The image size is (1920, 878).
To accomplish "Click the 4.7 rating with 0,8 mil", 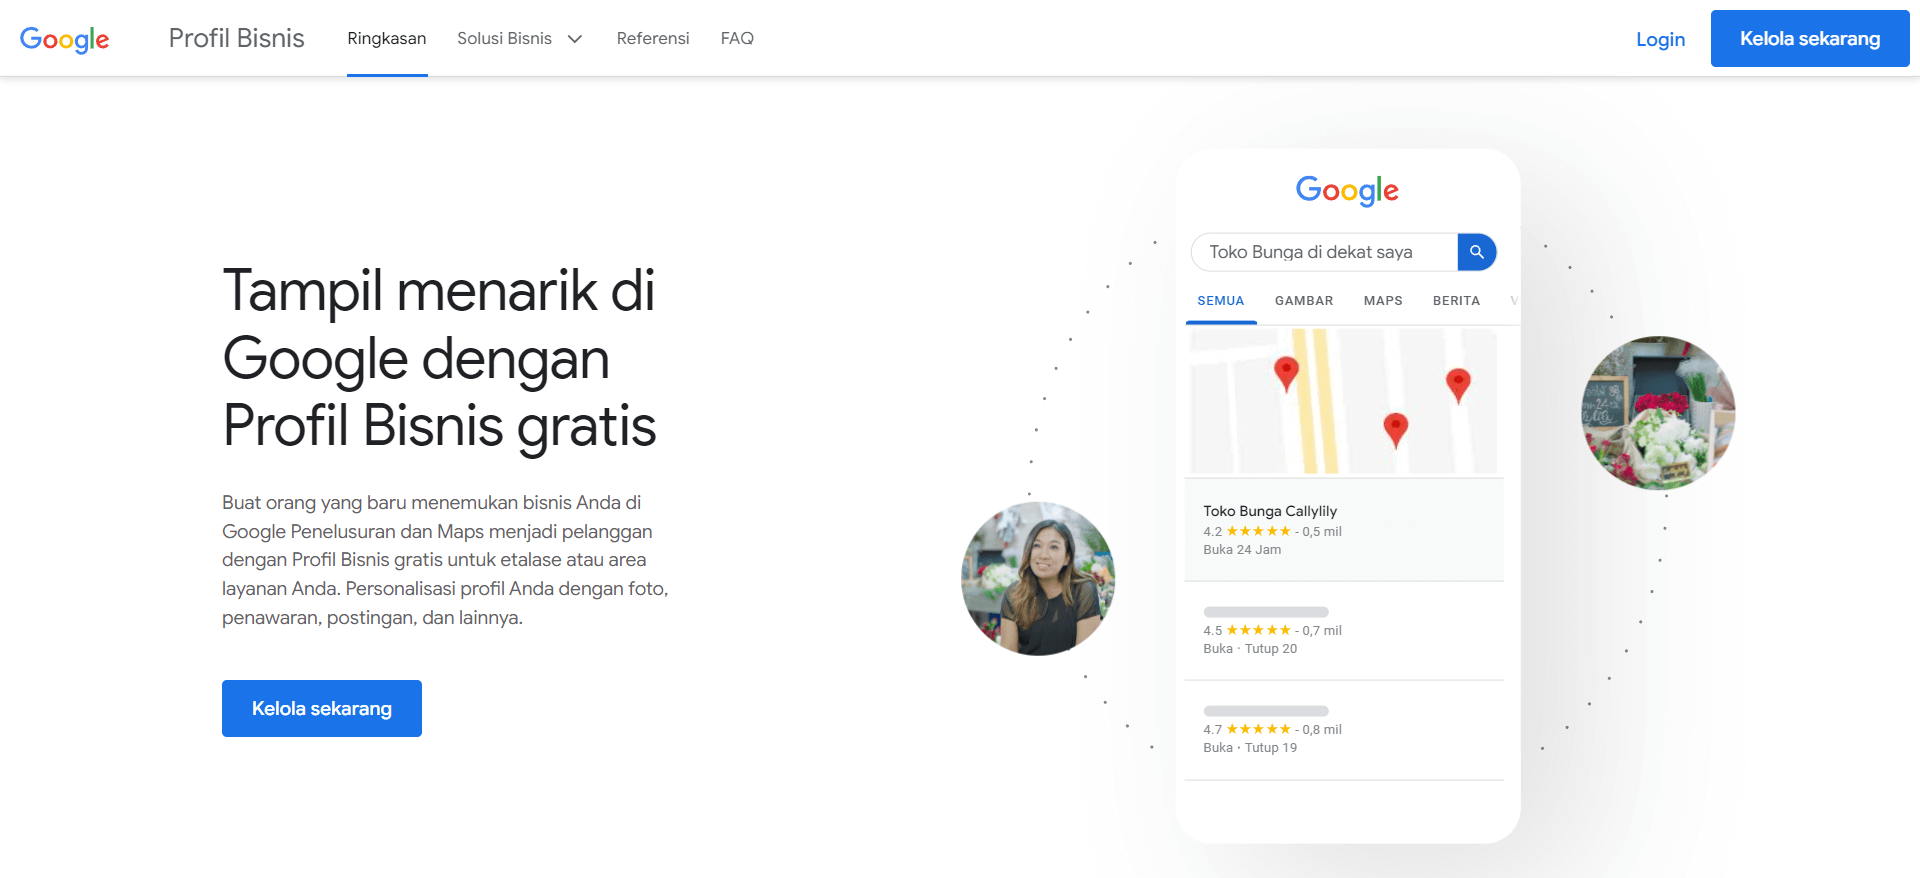I will coord(1272,730).
